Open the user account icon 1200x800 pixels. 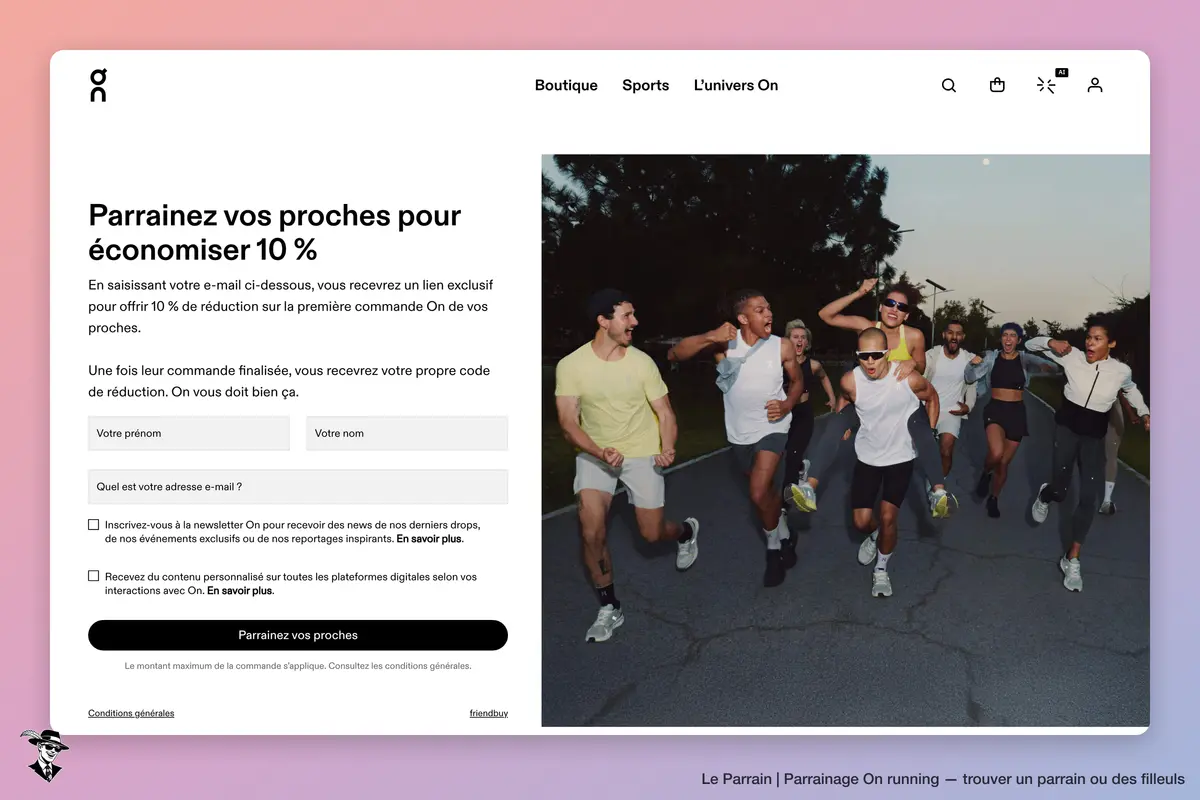point(1095,85)
